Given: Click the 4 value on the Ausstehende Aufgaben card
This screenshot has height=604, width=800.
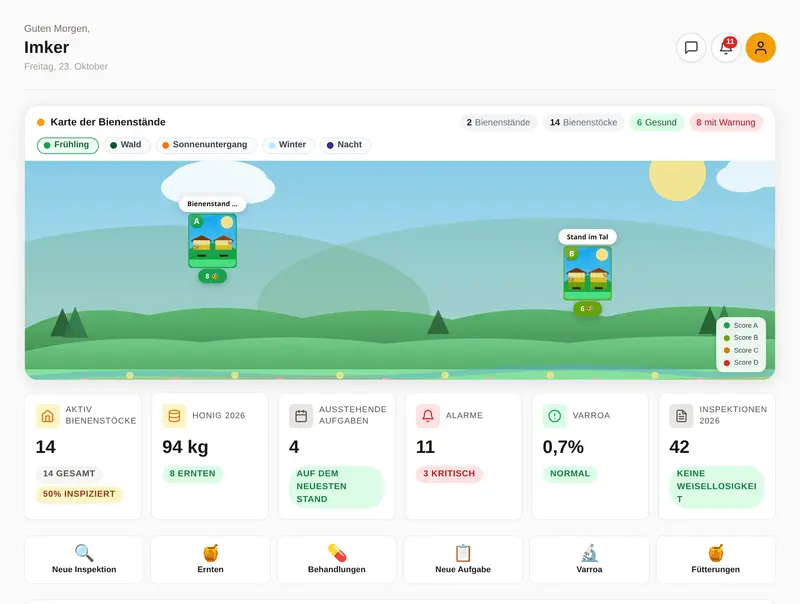Looking at the screenshot, I should coord(294,447).
